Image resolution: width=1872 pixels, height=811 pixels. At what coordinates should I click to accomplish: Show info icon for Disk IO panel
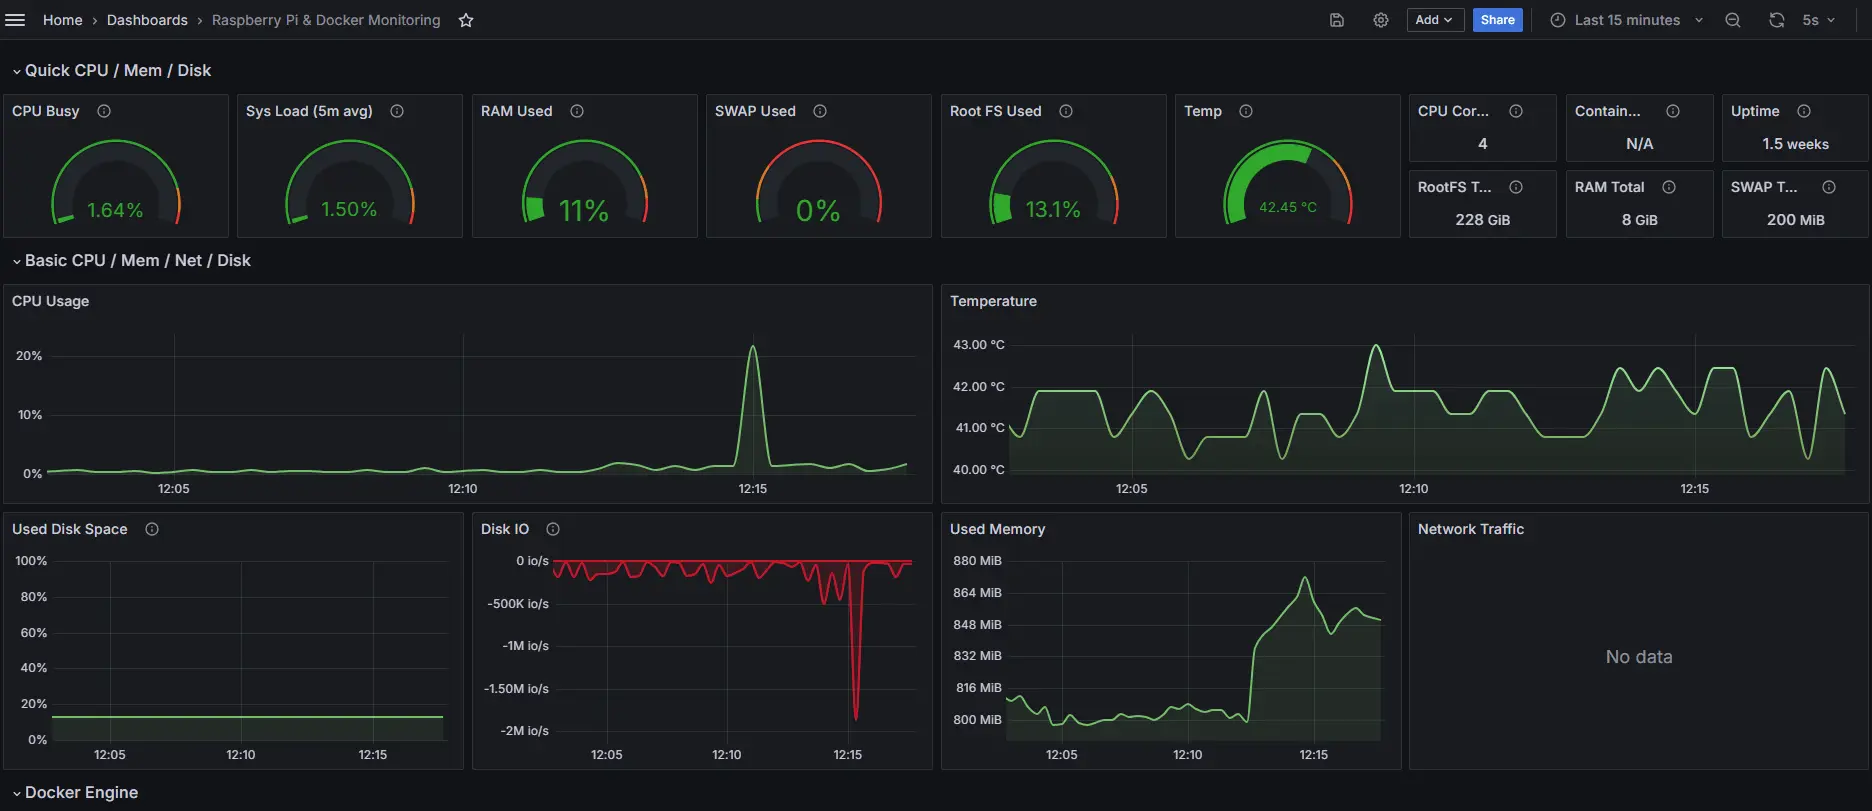click(x=553, y=529)
